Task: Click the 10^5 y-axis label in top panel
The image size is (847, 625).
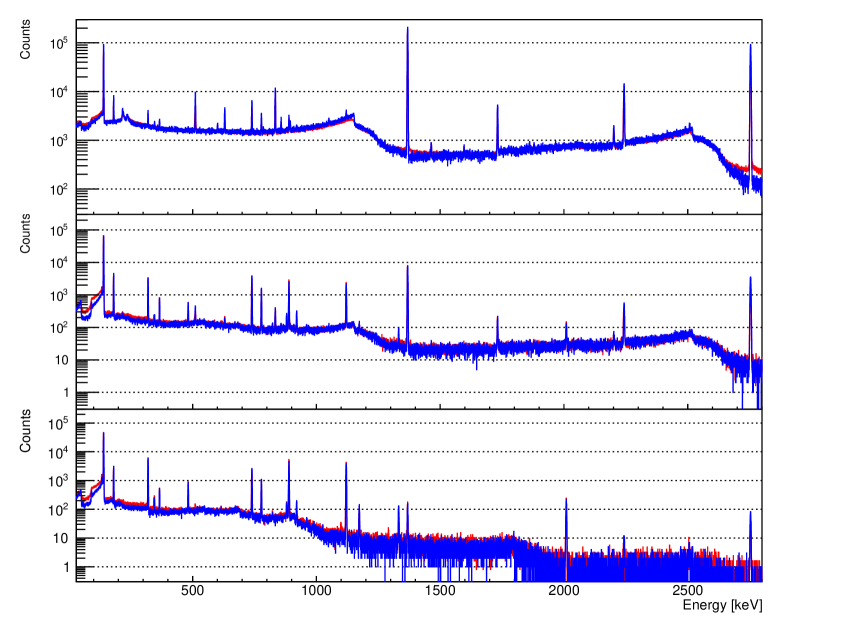Action: pos(59,43)
